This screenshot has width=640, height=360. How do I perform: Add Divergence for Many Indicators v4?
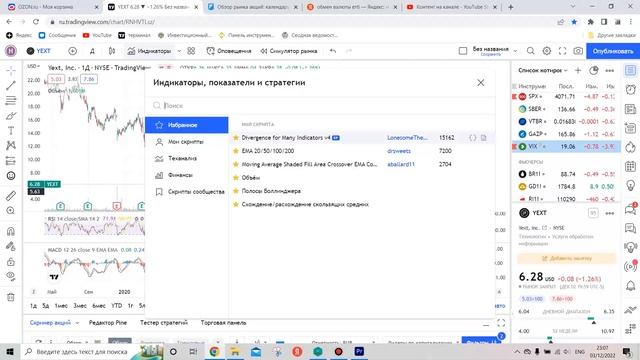coord(286,138)
